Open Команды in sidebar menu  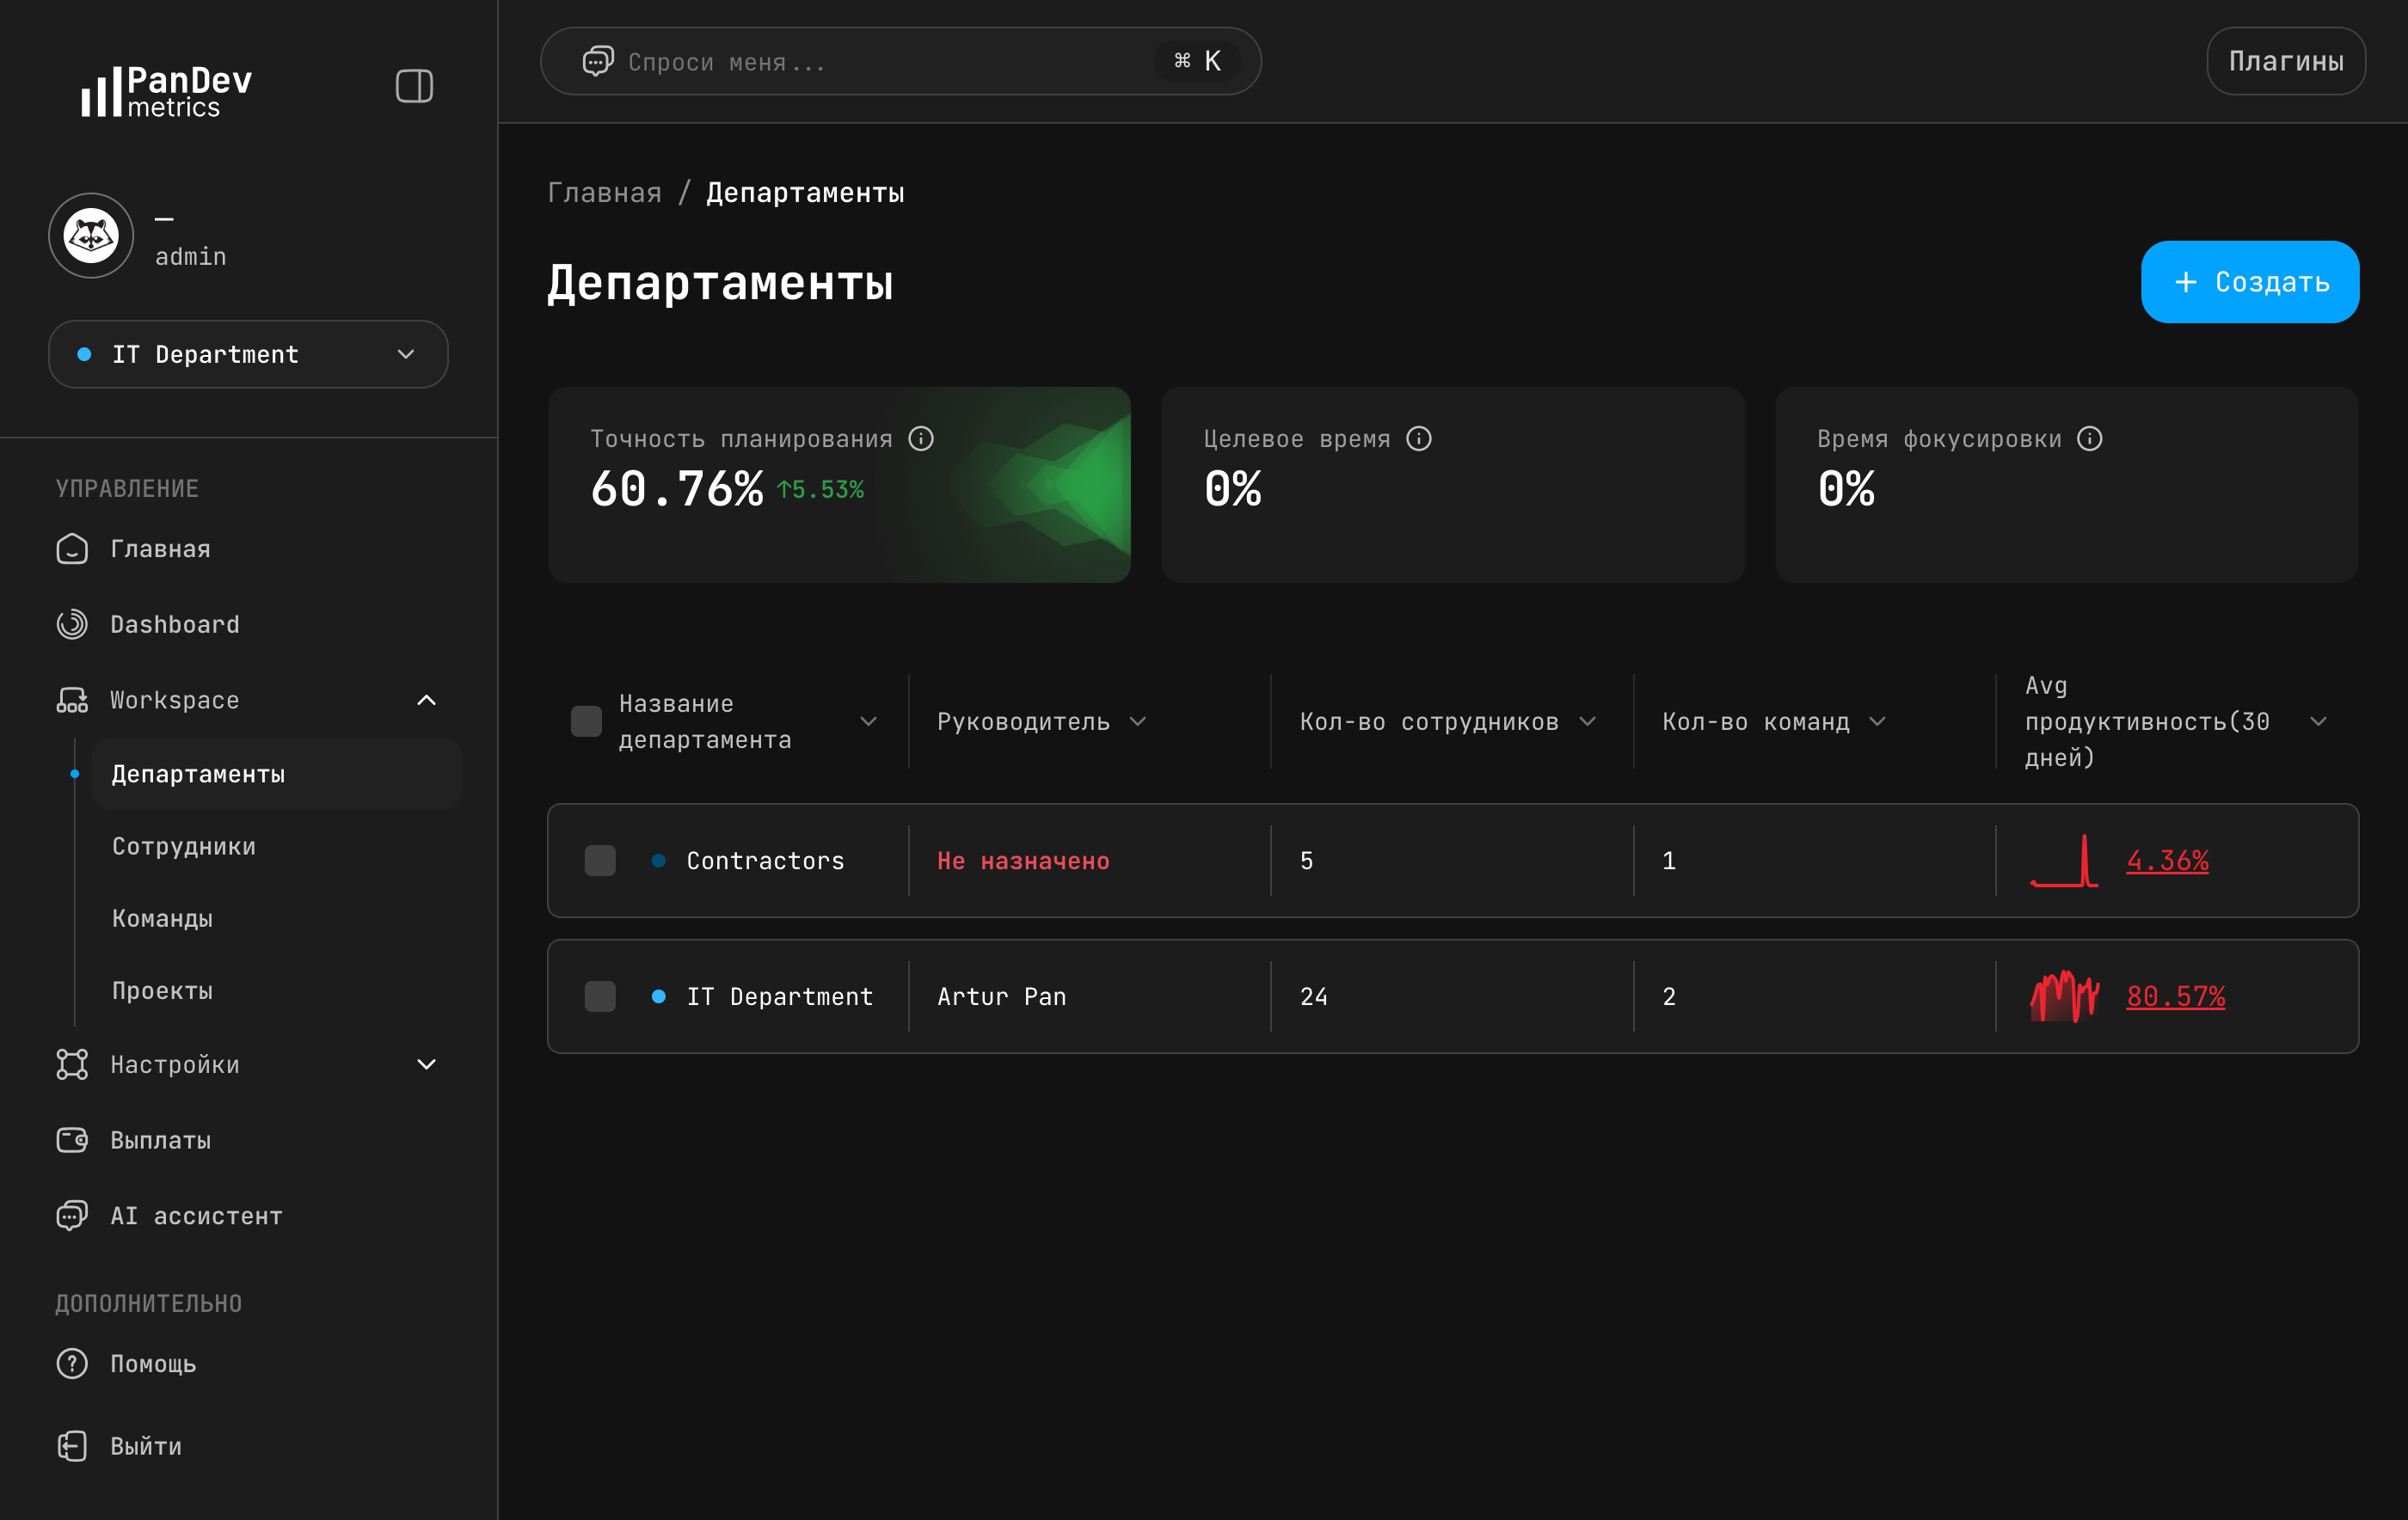click(162, 918)
